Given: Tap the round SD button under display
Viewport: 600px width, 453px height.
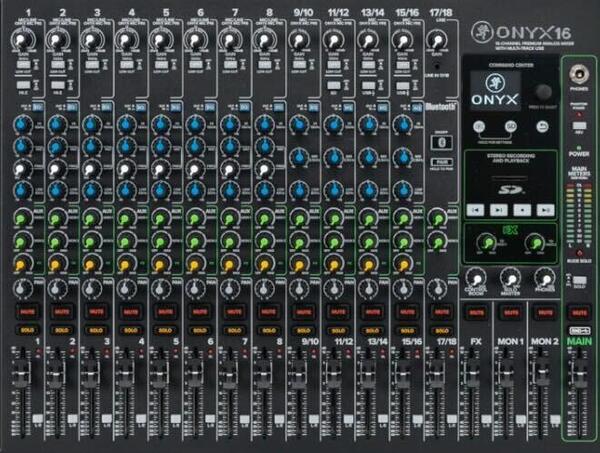Looking at the screenshot, I should (x=511, y=127).
